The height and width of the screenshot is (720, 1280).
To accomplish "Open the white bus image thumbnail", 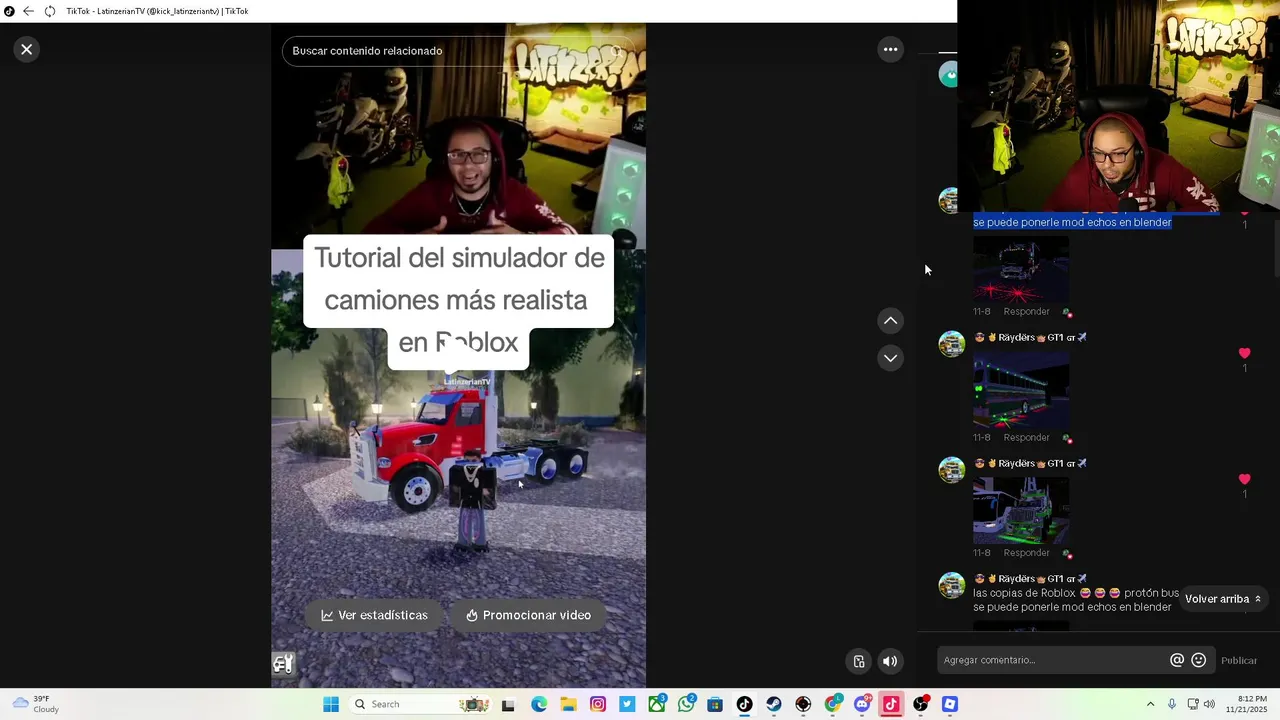I will coord(1021,510).
